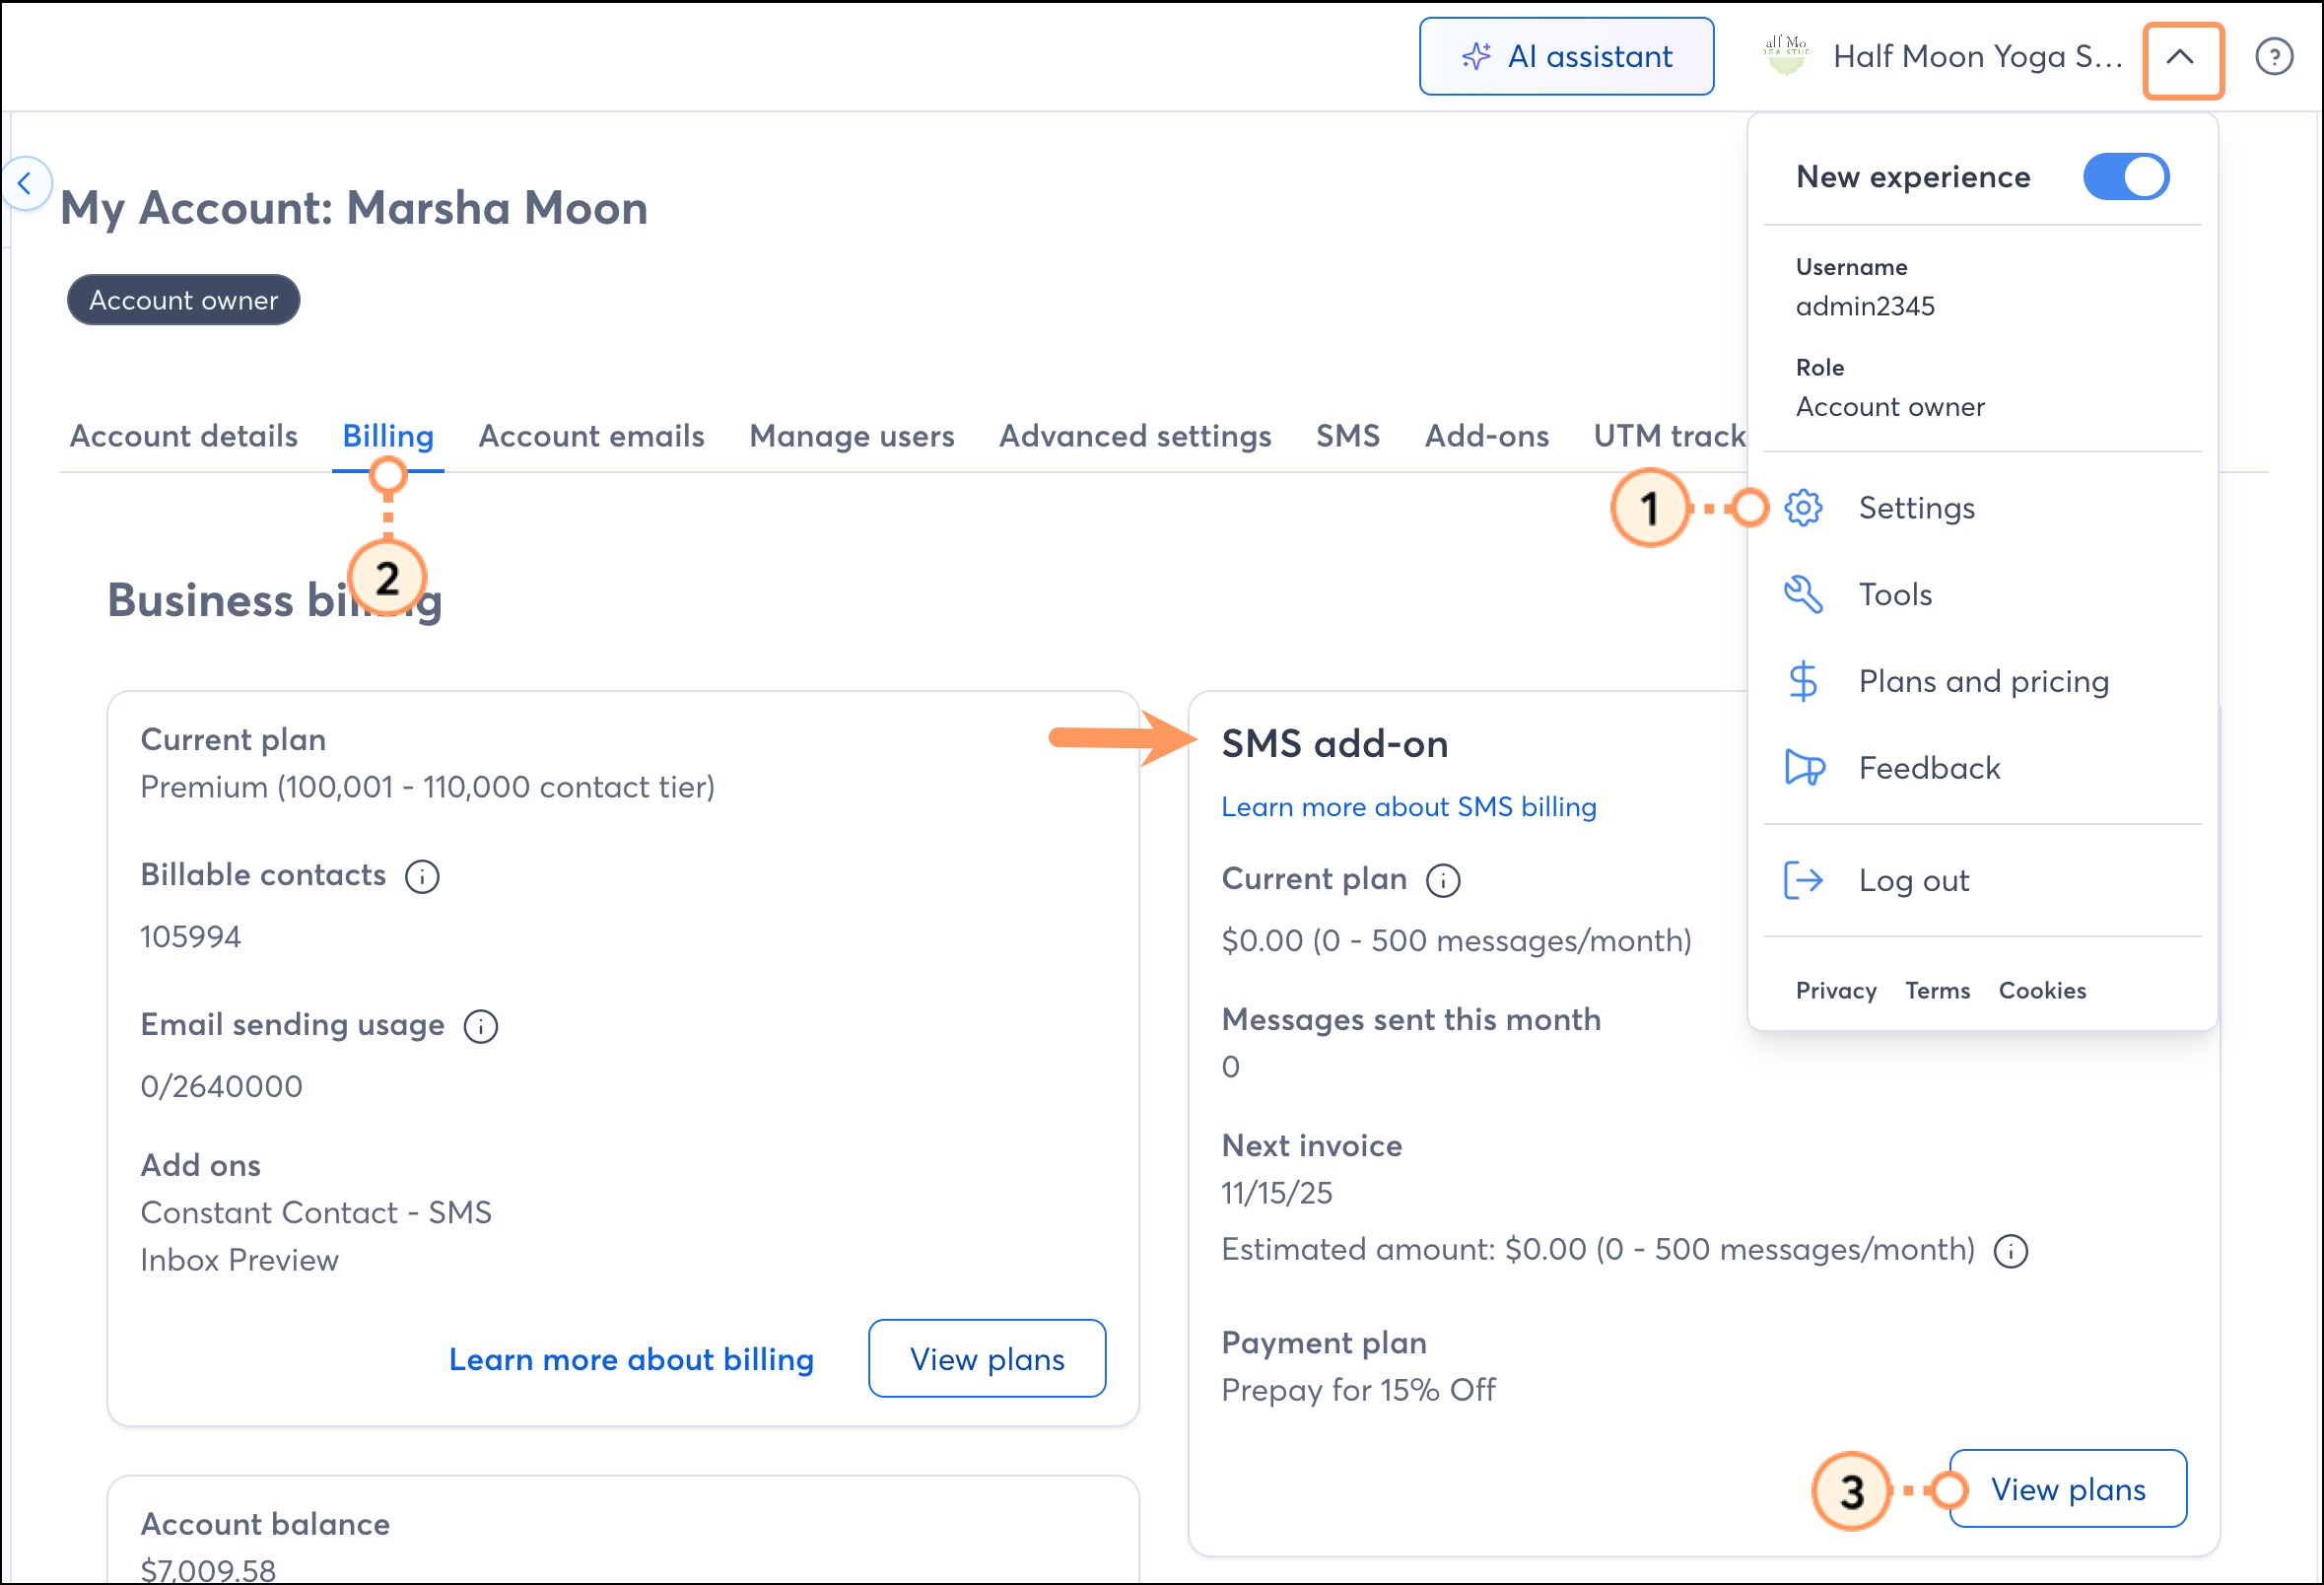Click info icon next to SMS Current plan
The image size is (2324, 1585).
pyautogui.click(x=1442, y=881)
